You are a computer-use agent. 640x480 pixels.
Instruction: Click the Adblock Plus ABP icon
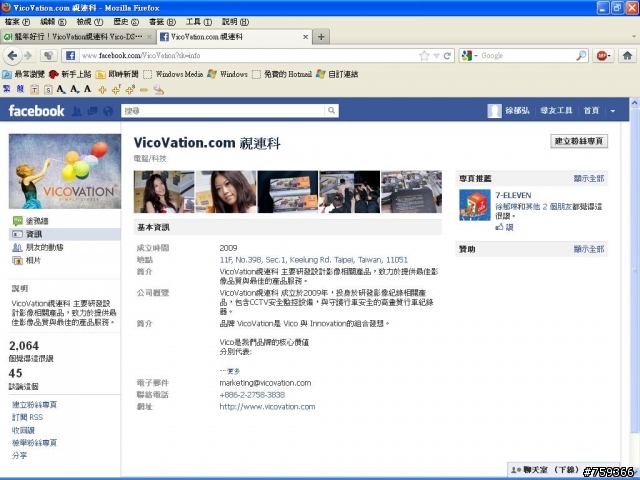(604, 56)
